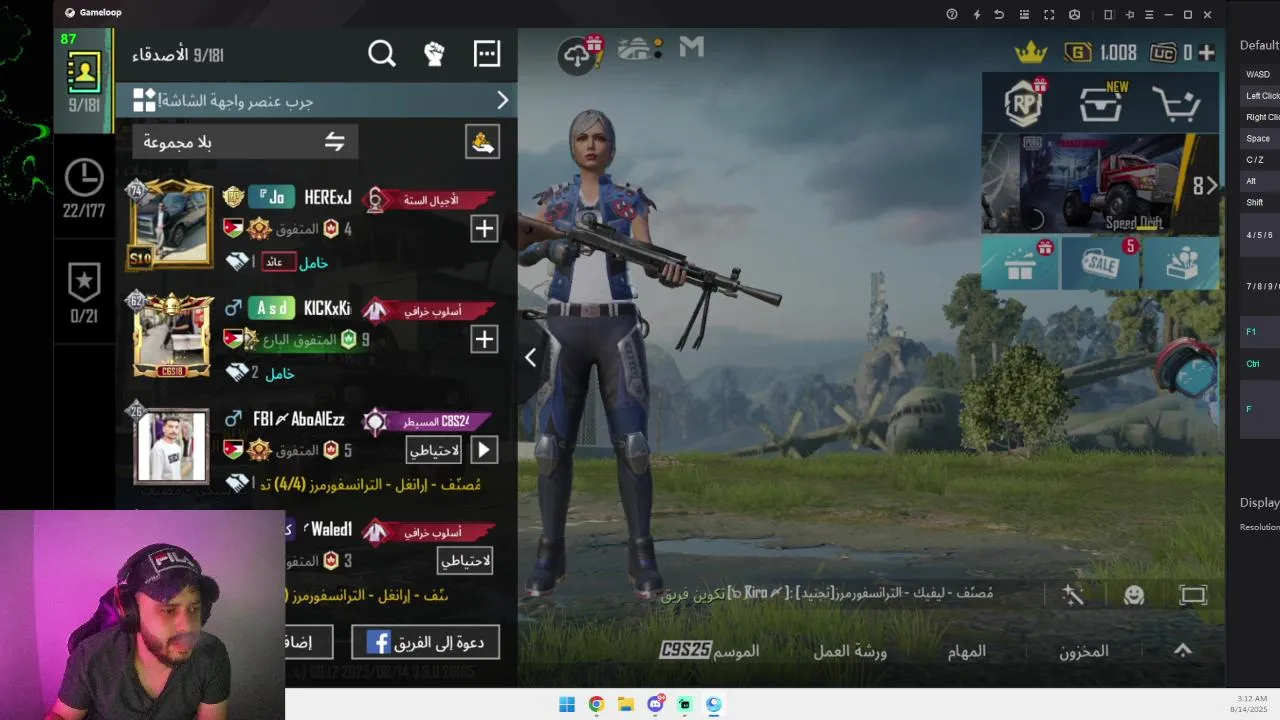The image size is (1280, 720).
Task: Open the Gameloop list menu icon
Action: 1024,14
